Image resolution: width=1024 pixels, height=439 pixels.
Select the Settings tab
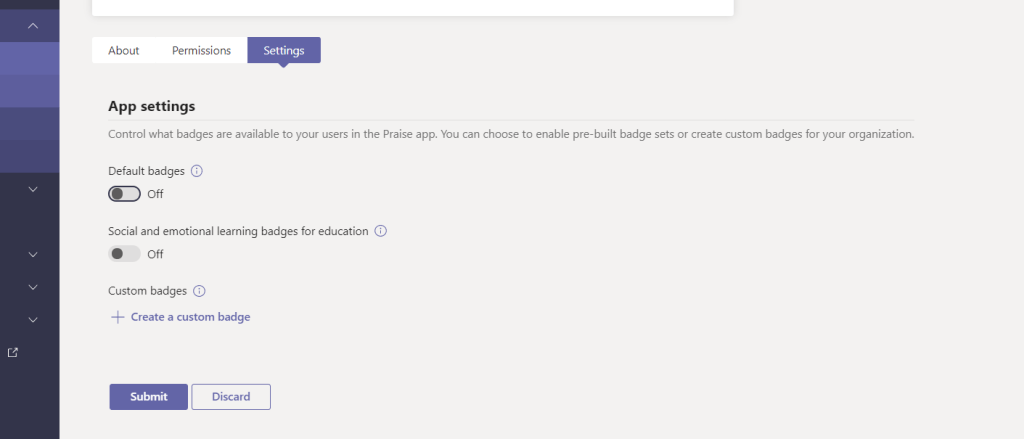[x=284, y=50]
